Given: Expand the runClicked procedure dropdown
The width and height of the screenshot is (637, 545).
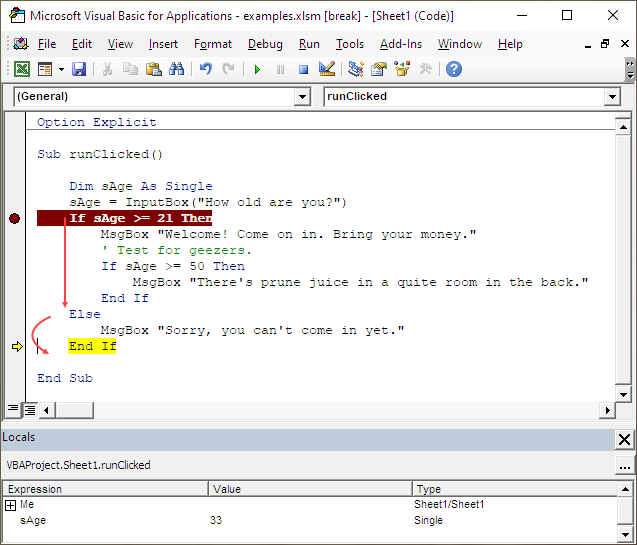Looking at the screenshot, I should [x=612, y=97].
